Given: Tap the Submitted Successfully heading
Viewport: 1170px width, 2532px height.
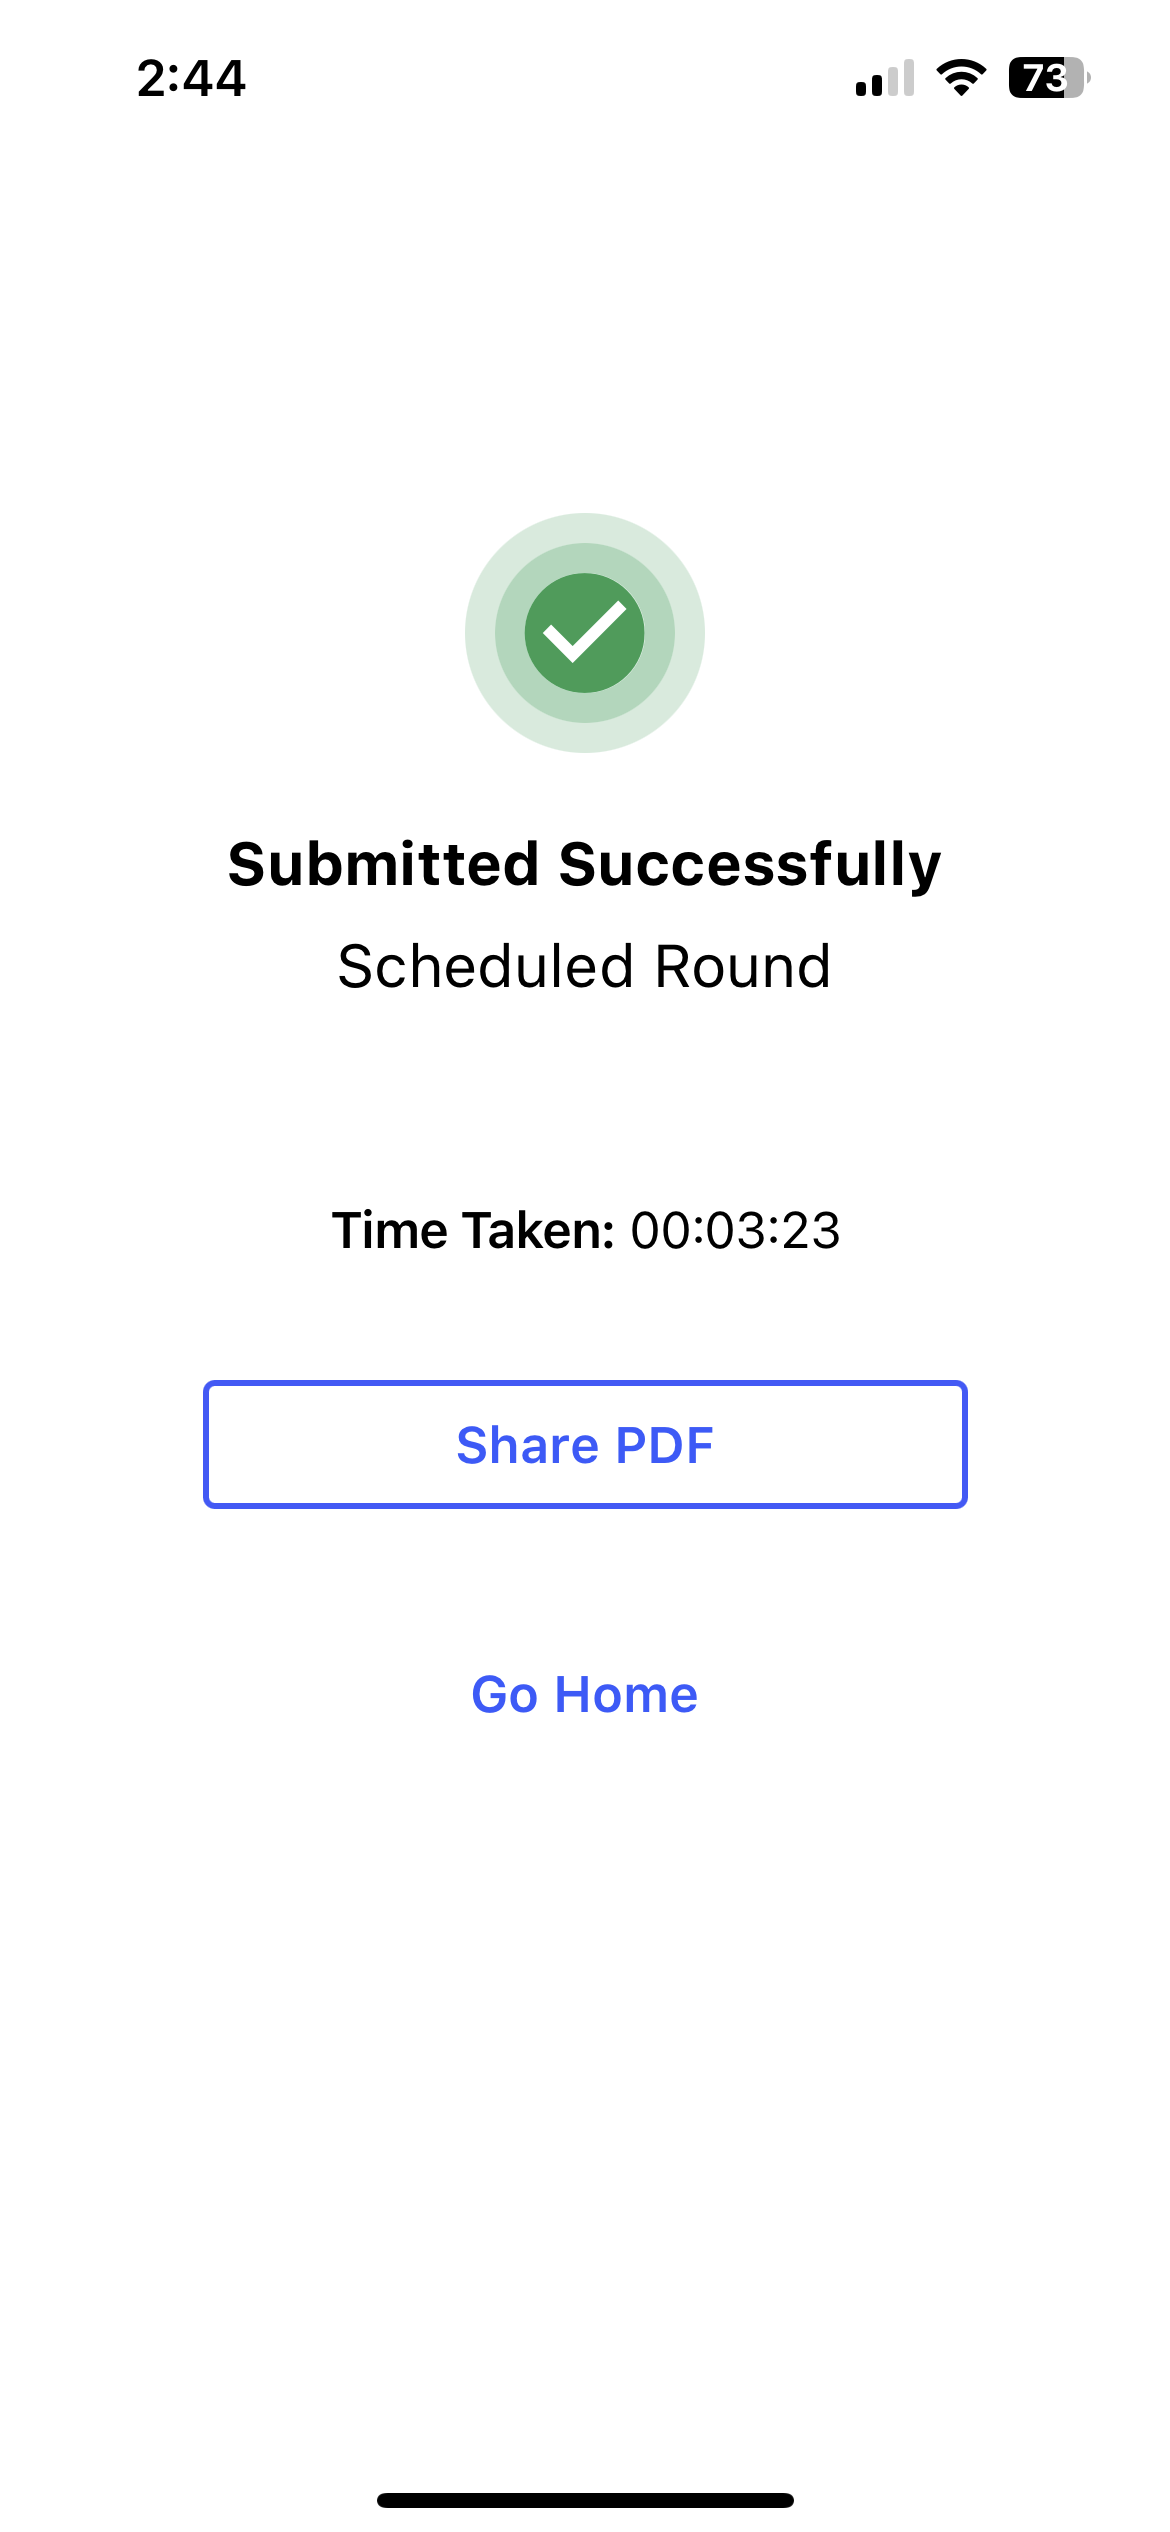Looking at the screenshot, I should (x=584, y=864).
